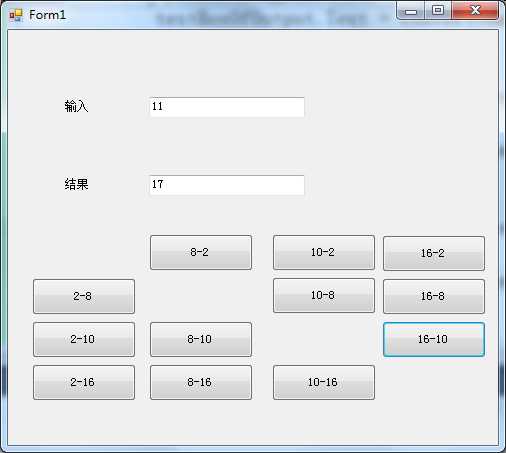Click the 输入 label

(x=76, y=106)
